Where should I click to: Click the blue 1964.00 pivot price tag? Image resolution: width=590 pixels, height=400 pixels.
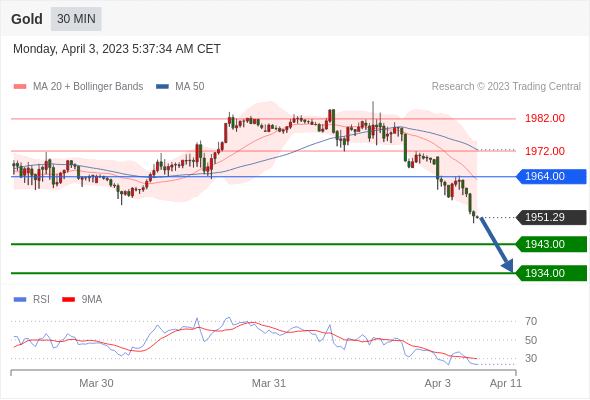coord(551,176)
